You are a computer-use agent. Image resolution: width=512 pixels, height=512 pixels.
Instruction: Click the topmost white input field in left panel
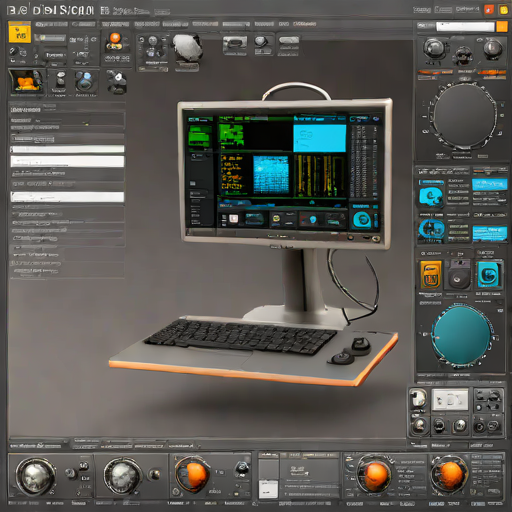(x=67, y=149)
